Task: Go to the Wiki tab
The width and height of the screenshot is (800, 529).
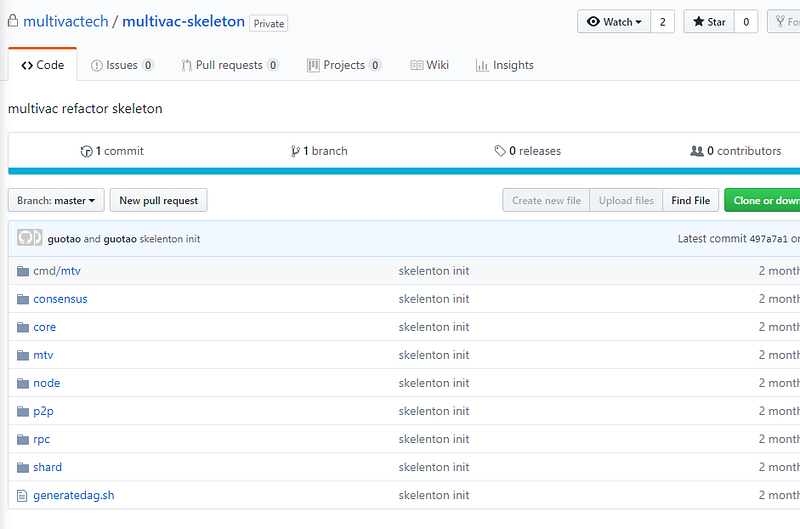Action: pyautogui.click(x=430, y=65)
